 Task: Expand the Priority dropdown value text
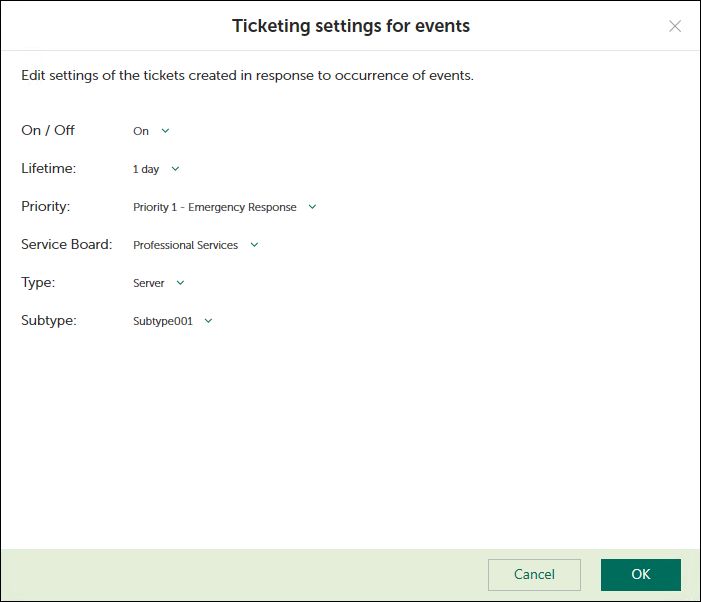coord(214,207)
